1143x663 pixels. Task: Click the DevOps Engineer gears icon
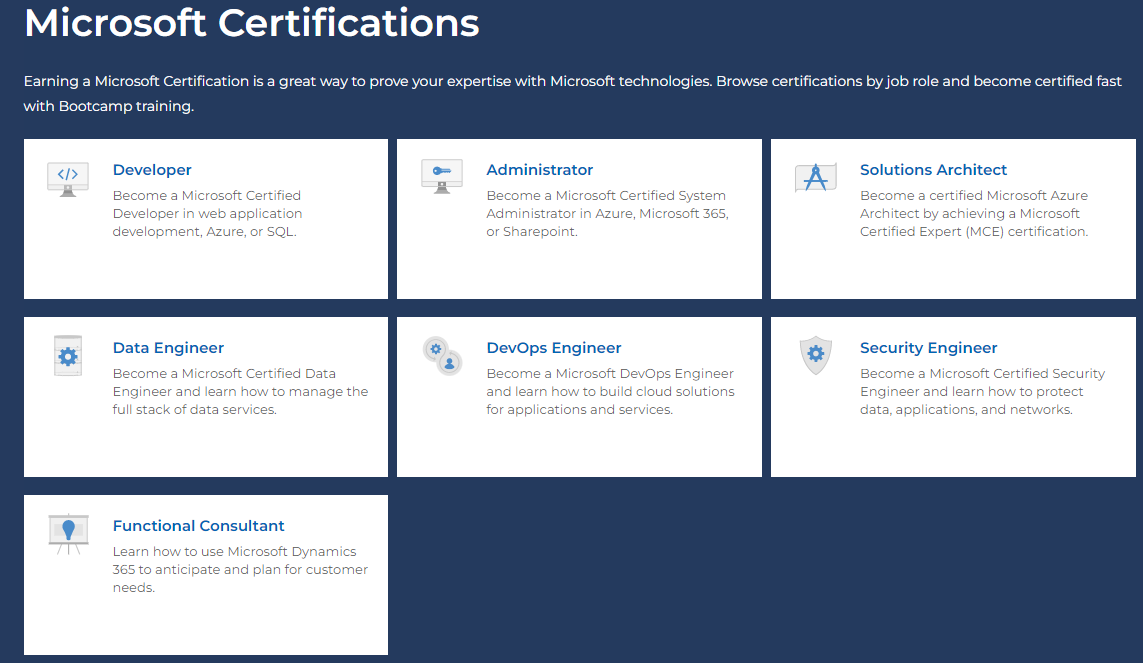click(441, 356)
